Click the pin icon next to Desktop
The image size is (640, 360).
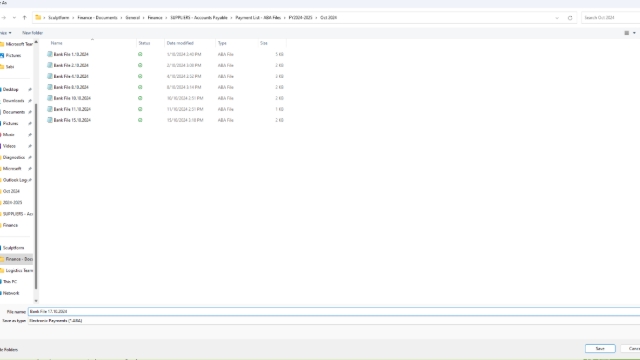point(30,89)
